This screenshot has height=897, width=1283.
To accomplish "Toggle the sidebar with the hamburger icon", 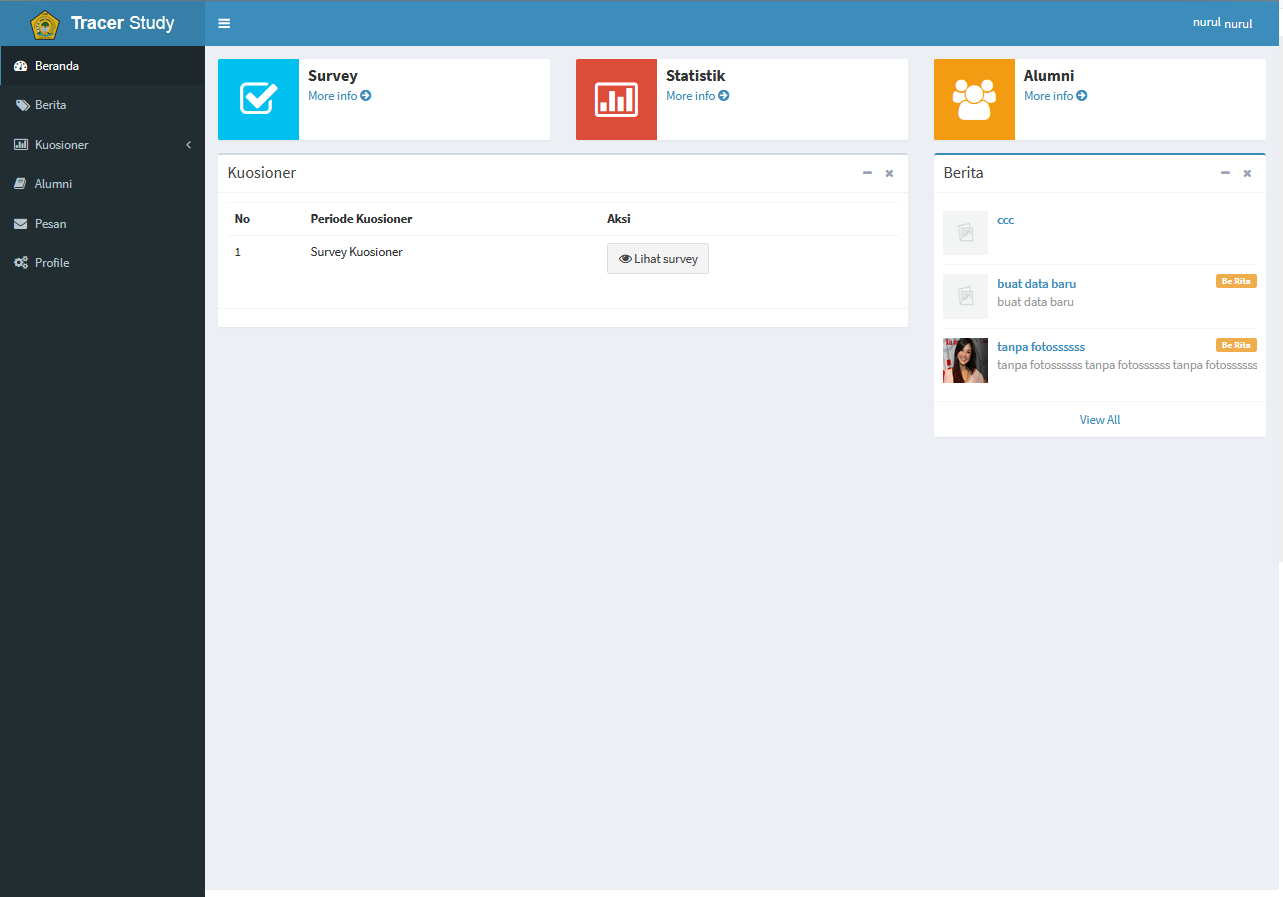I will tap(224, 23).
